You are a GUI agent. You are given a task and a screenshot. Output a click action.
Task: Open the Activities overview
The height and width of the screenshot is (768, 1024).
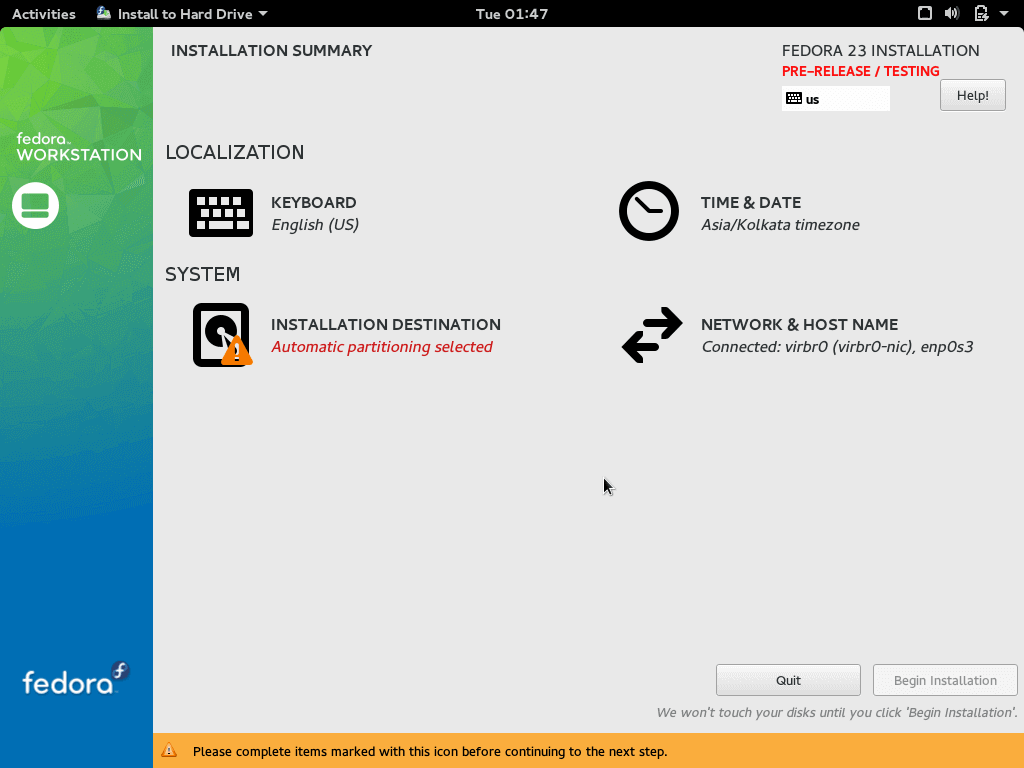[43, 14]
